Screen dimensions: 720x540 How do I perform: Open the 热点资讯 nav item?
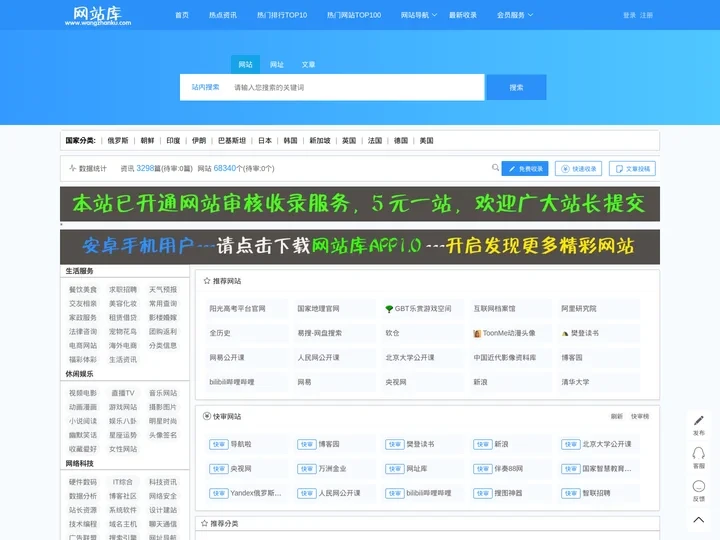(223, 15)
